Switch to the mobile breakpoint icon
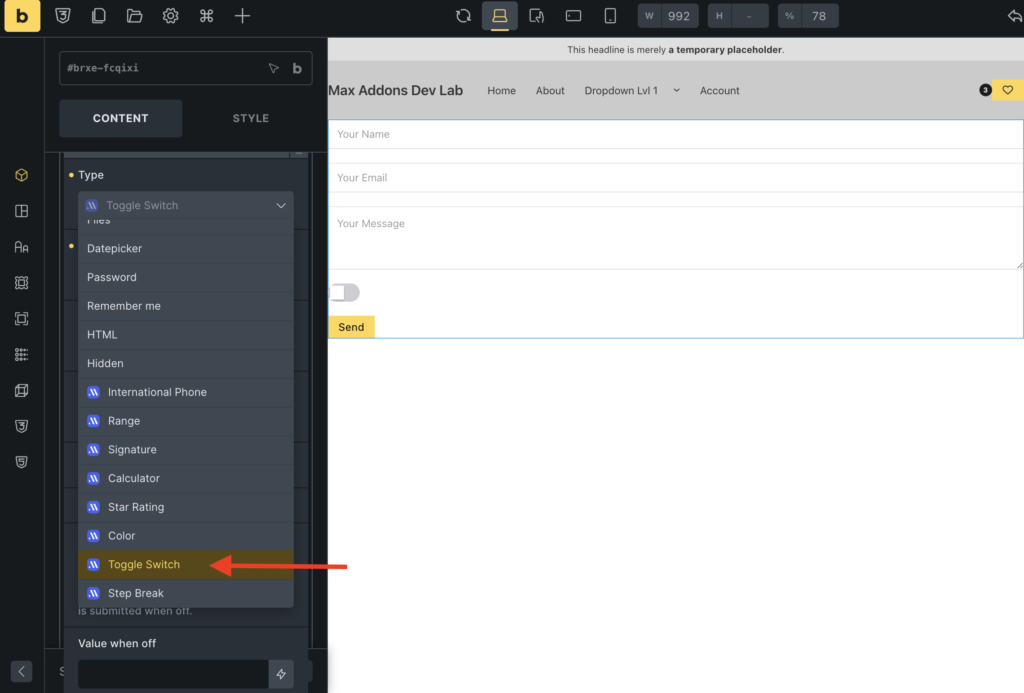Image resolution: width=1024 pixels, height=693 pixels. [x=610, y=16]
